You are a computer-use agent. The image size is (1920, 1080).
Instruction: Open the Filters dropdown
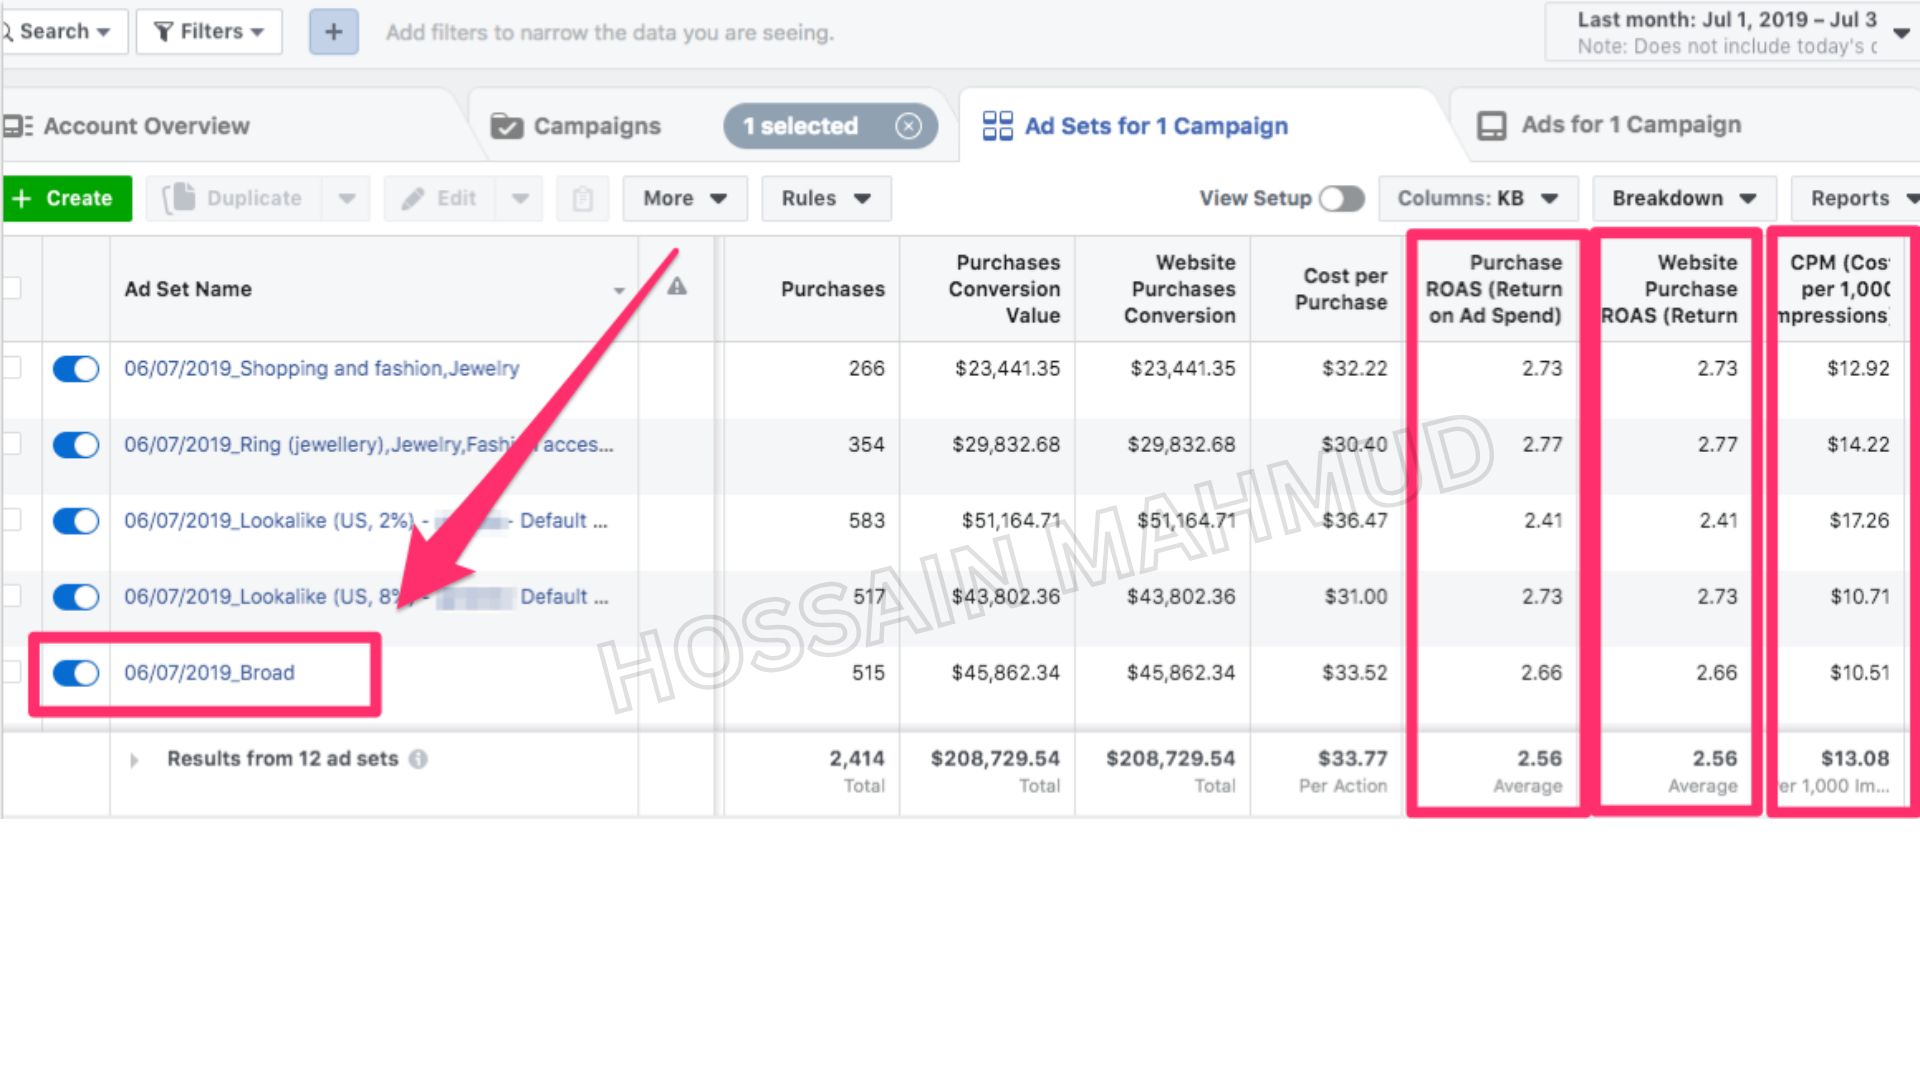tap(209, 32)
